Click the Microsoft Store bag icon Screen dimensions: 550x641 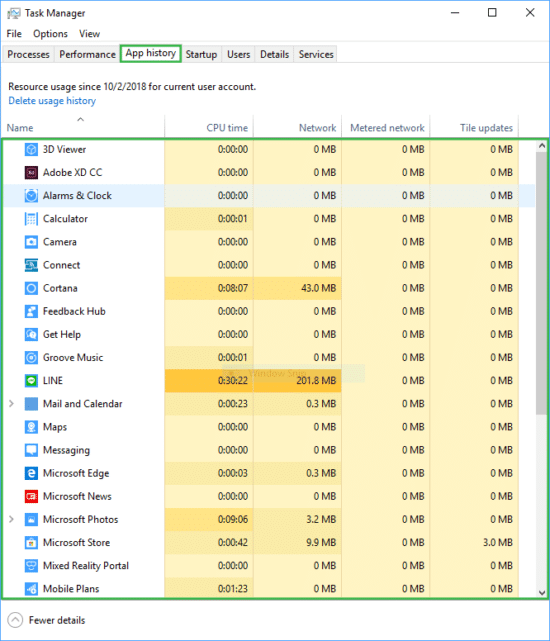point(31,542)
